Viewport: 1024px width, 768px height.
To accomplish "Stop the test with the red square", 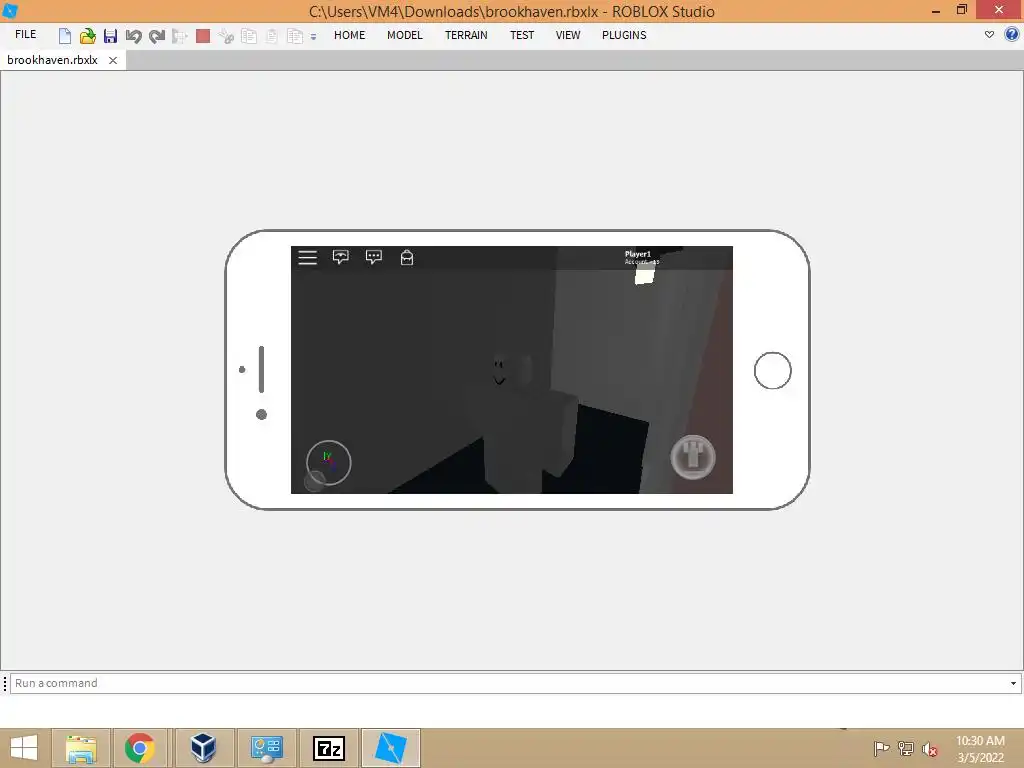I will click(x=203, y=36).
